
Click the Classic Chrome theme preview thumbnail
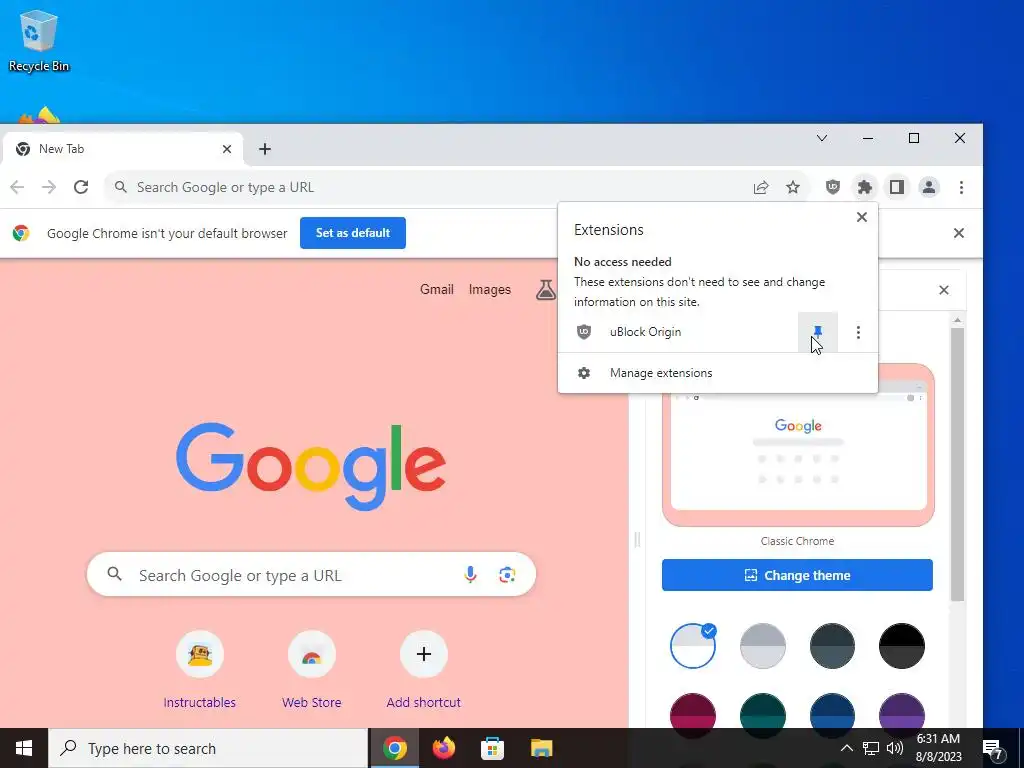point(798,454)
